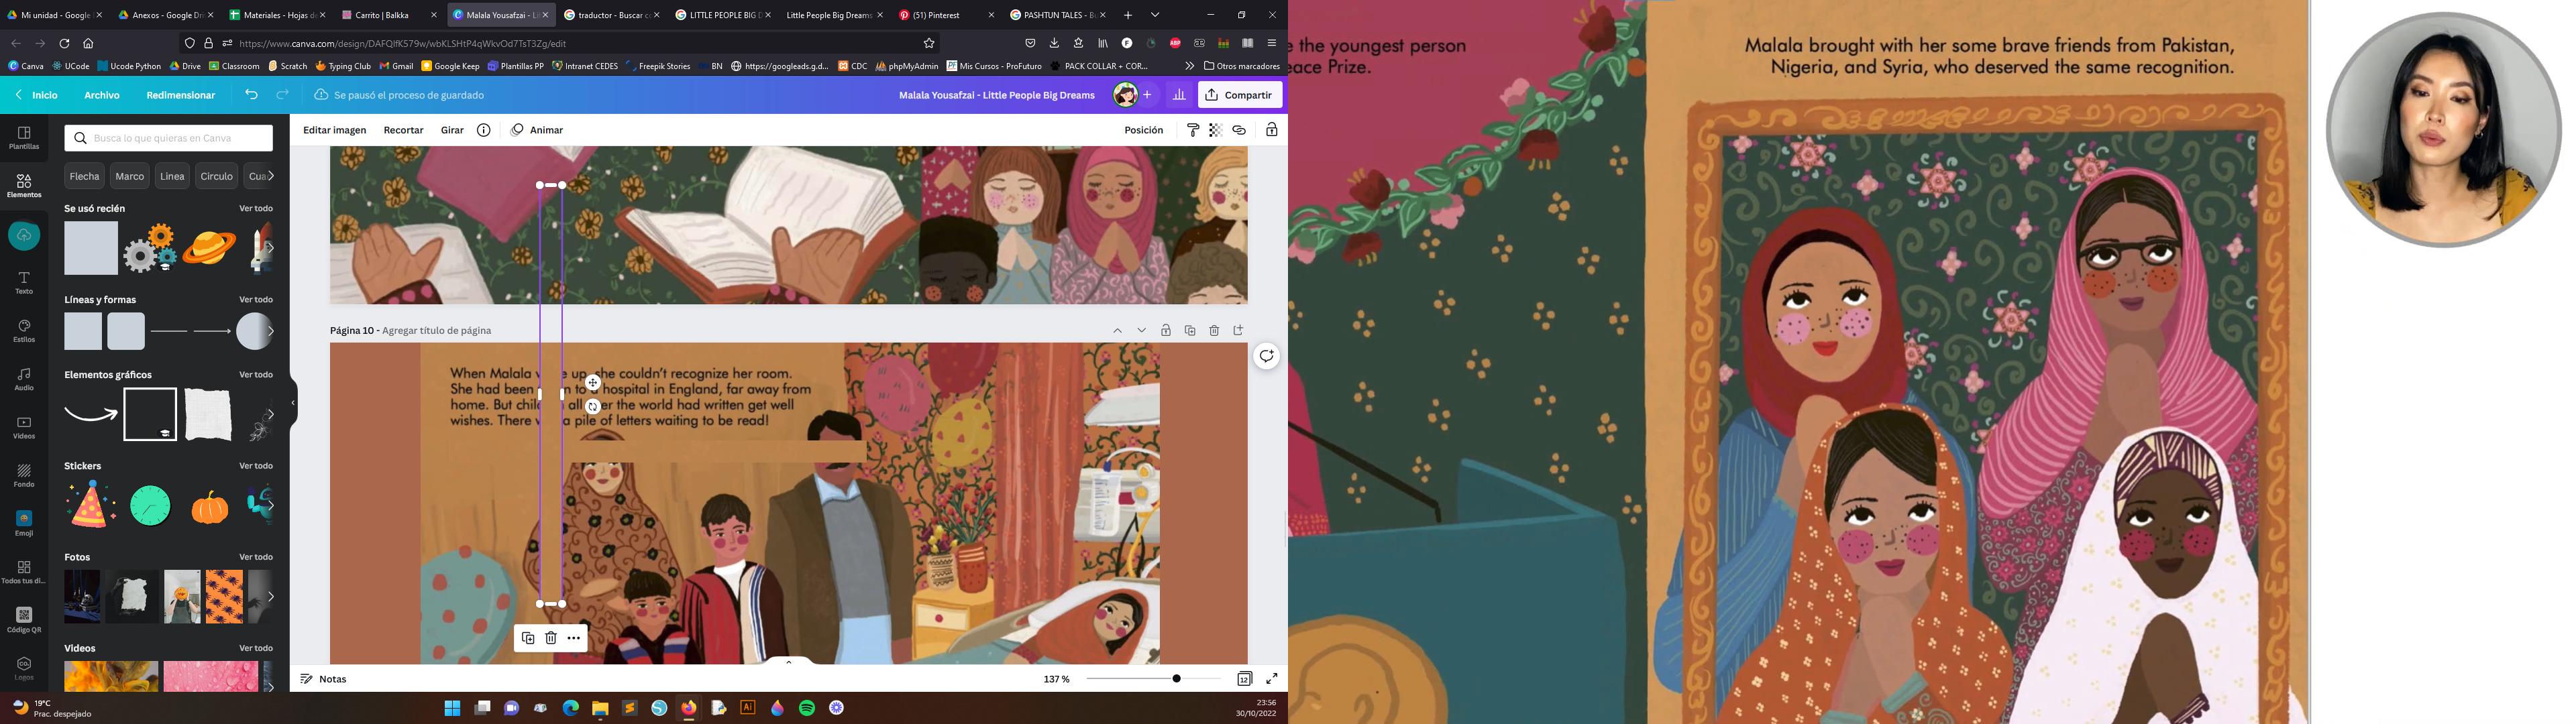Open the Elementos sidebar panel
The width and height of the screenshot is (2576, 724).
click(24, 186)
